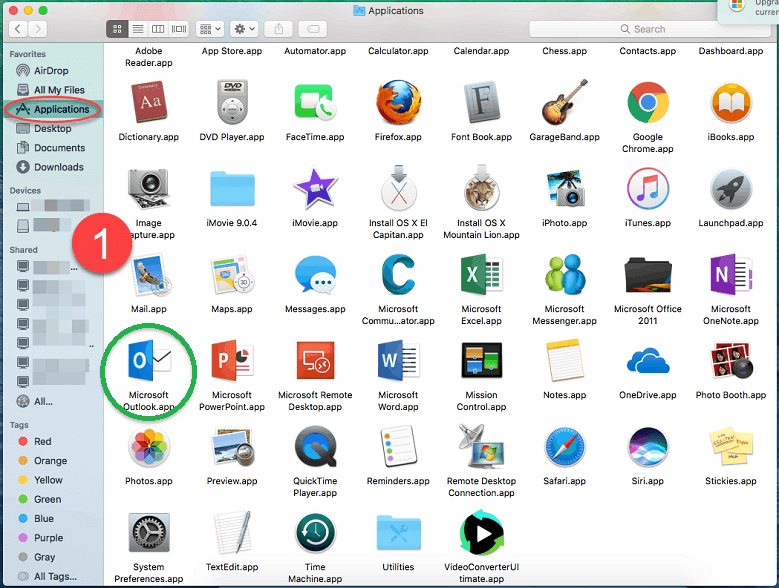
Task: Switch to column view
Action: point(158,29)
